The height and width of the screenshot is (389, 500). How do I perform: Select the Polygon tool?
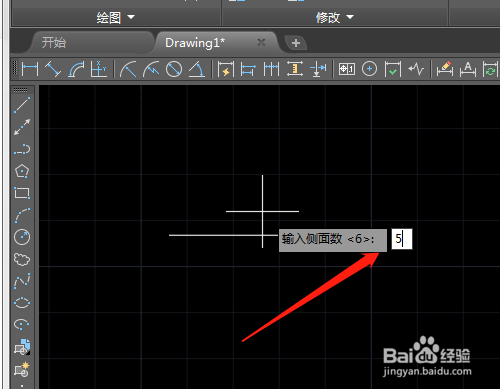[x=22, y=171]
